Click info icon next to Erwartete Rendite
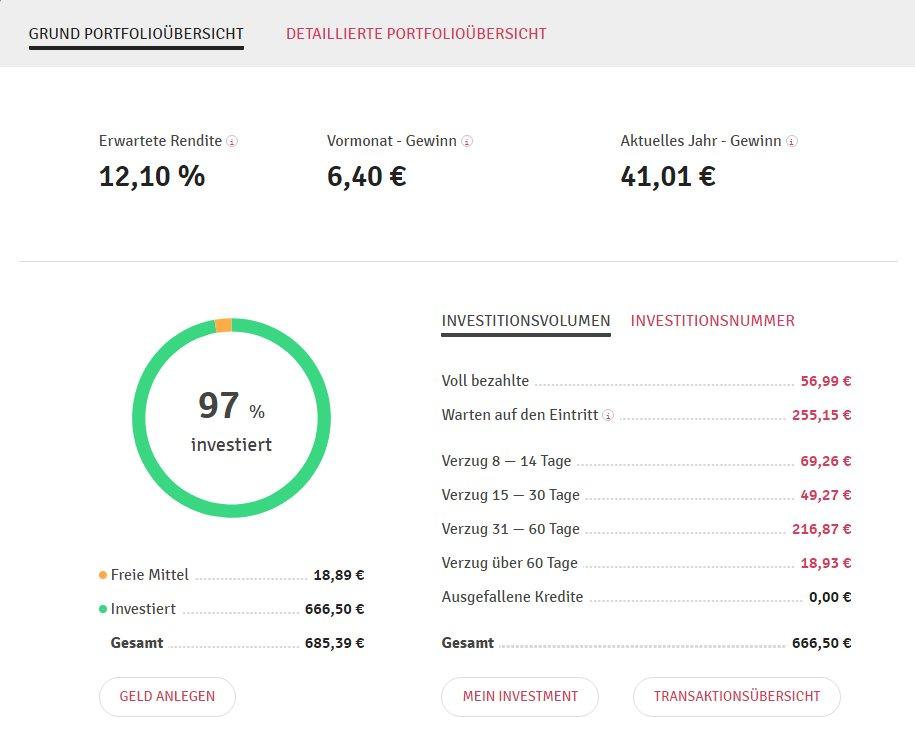This screenshot has height=731, width=915. click(232, 142)
